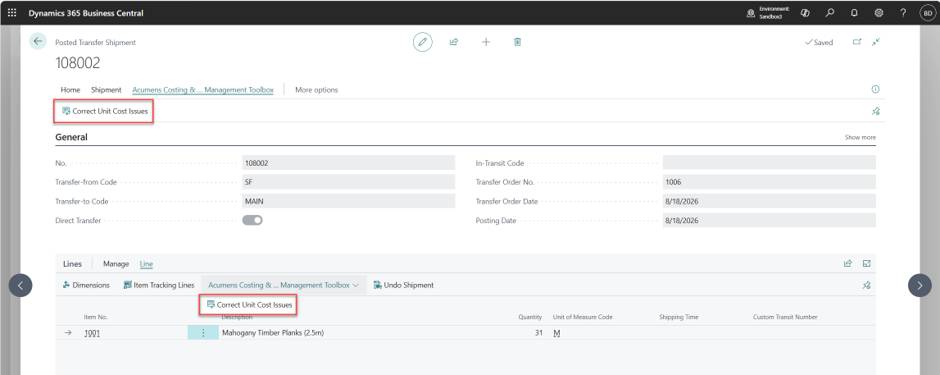Pin the Lines action bar
The height and width of the screenshot is (375, 940).
866,285
